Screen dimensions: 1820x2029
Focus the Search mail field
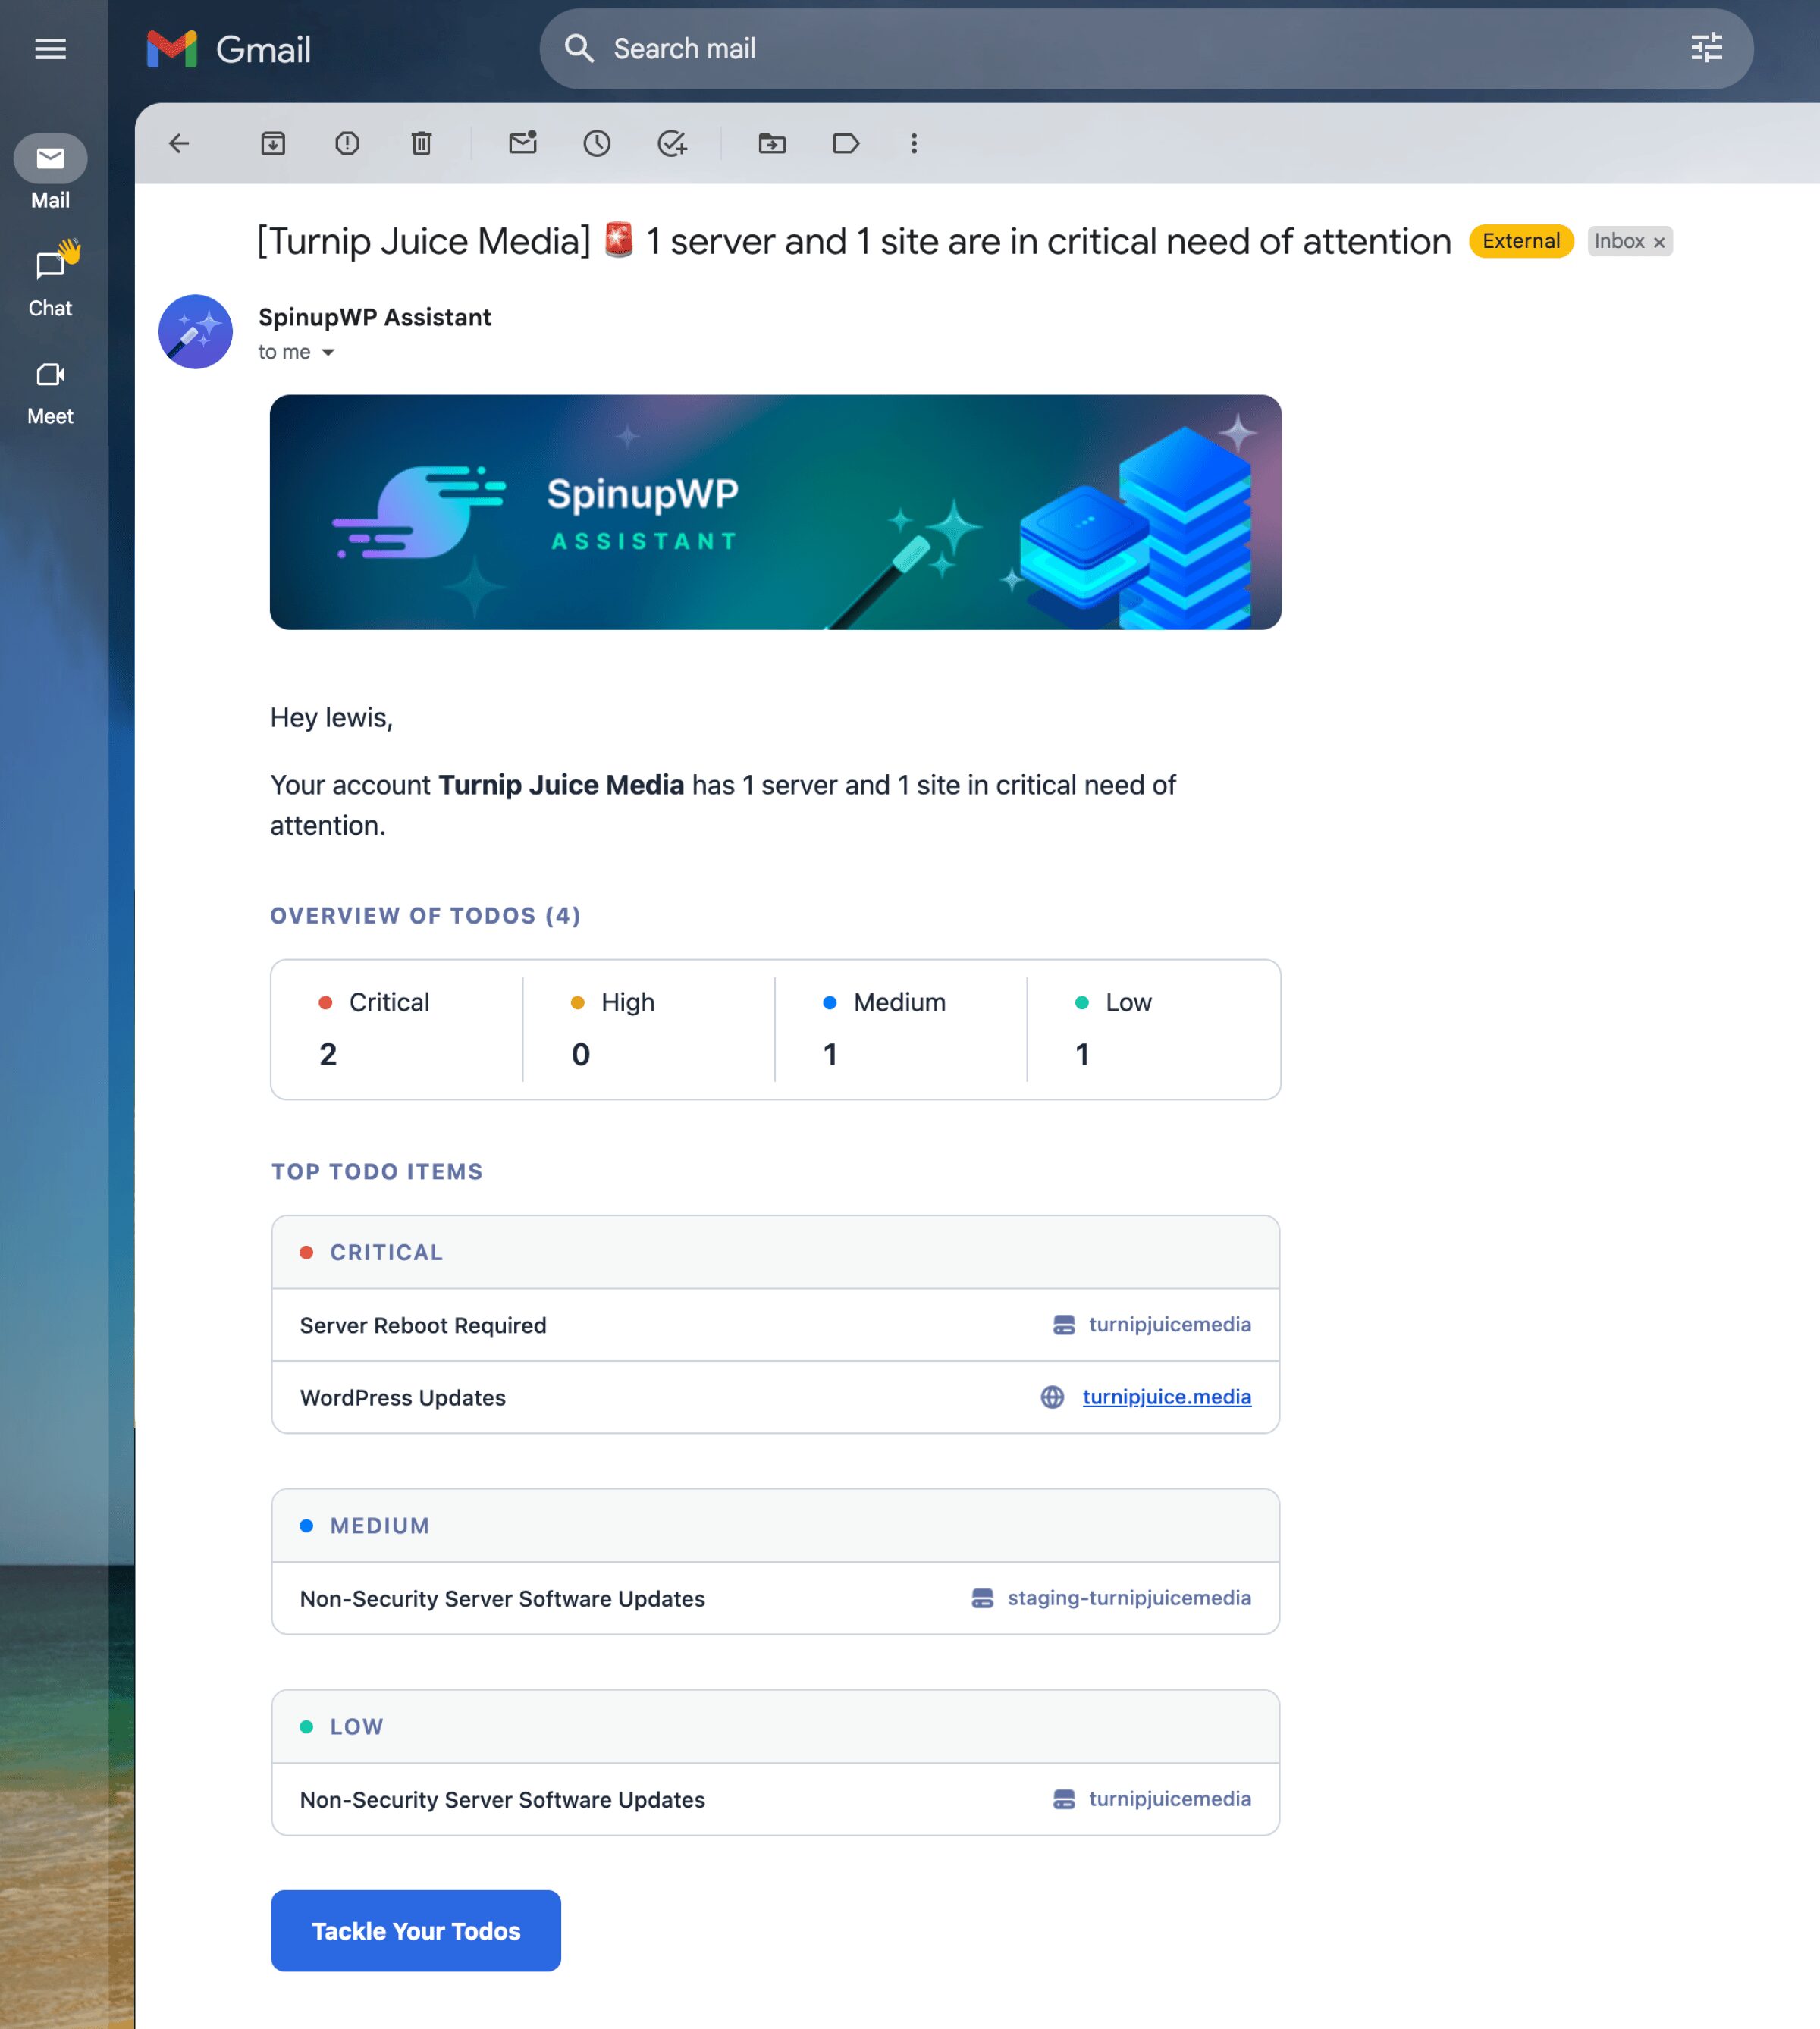pos(1146,49)
